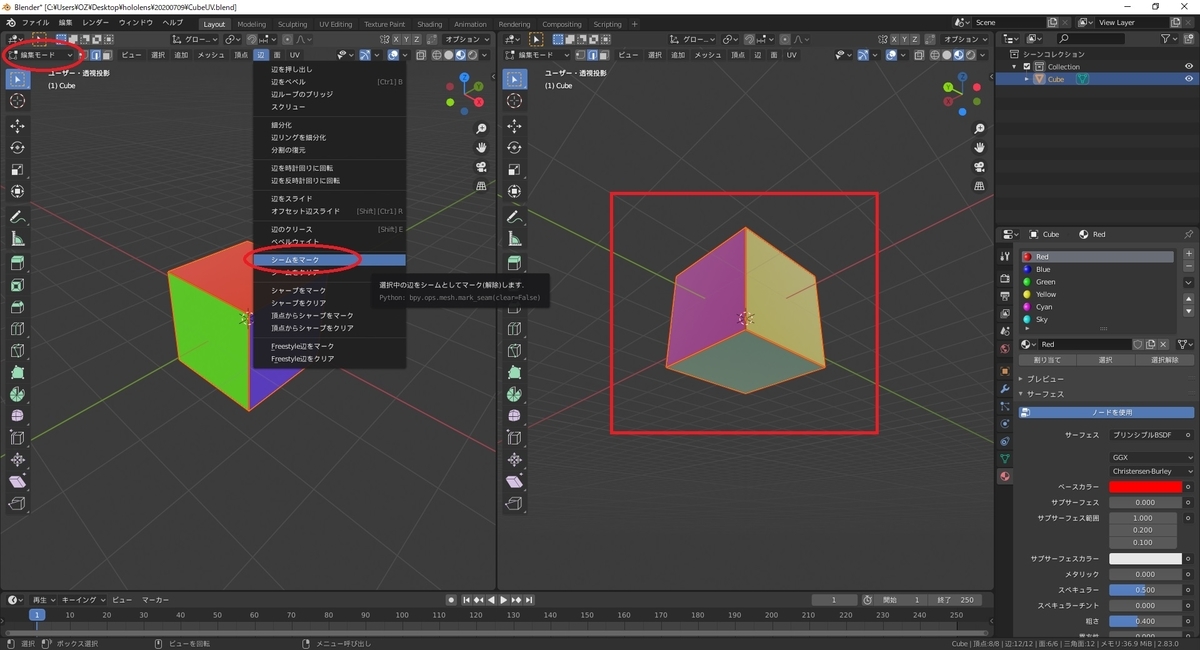Screen dimensions: 1200x650
Task: Enable face select mode in left viewport
Action: (107, 55)
